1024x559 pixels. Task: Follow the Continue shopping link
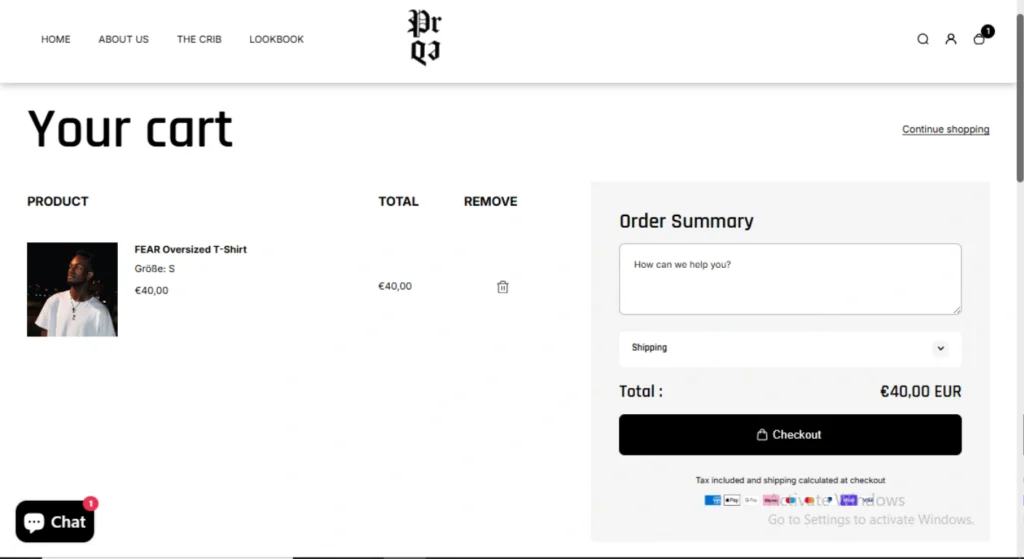coord(945,130)
